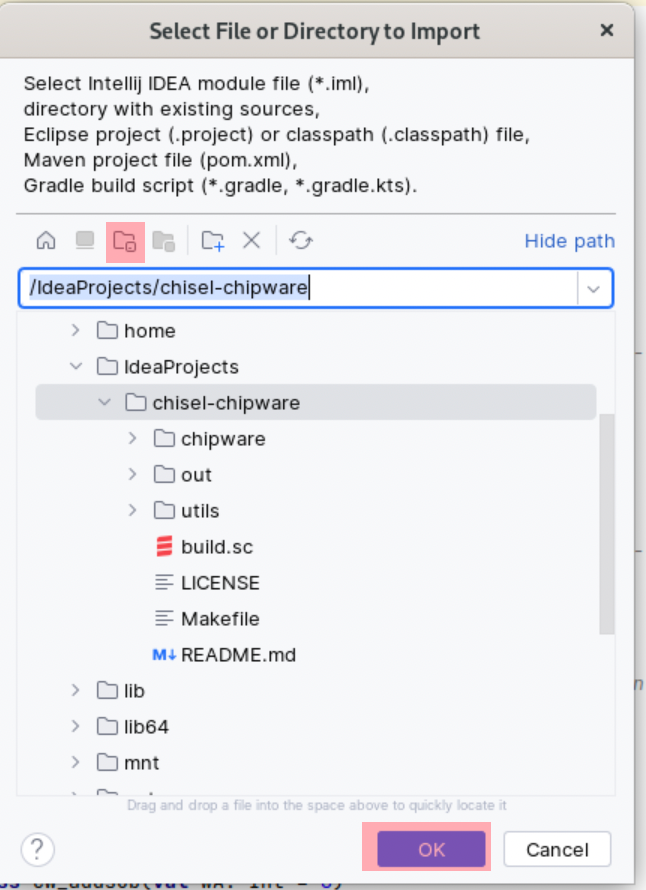Image resolution: width=646 pixels, height=890 pixels.
Task: Expand the lib folder
Action: (75, 690)
